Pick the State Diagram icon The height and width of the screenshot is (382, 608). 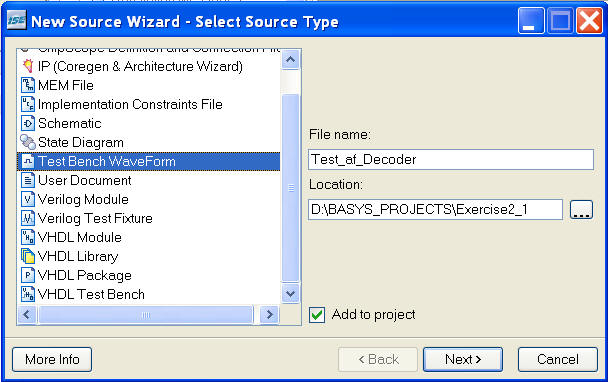pos(28,142)
